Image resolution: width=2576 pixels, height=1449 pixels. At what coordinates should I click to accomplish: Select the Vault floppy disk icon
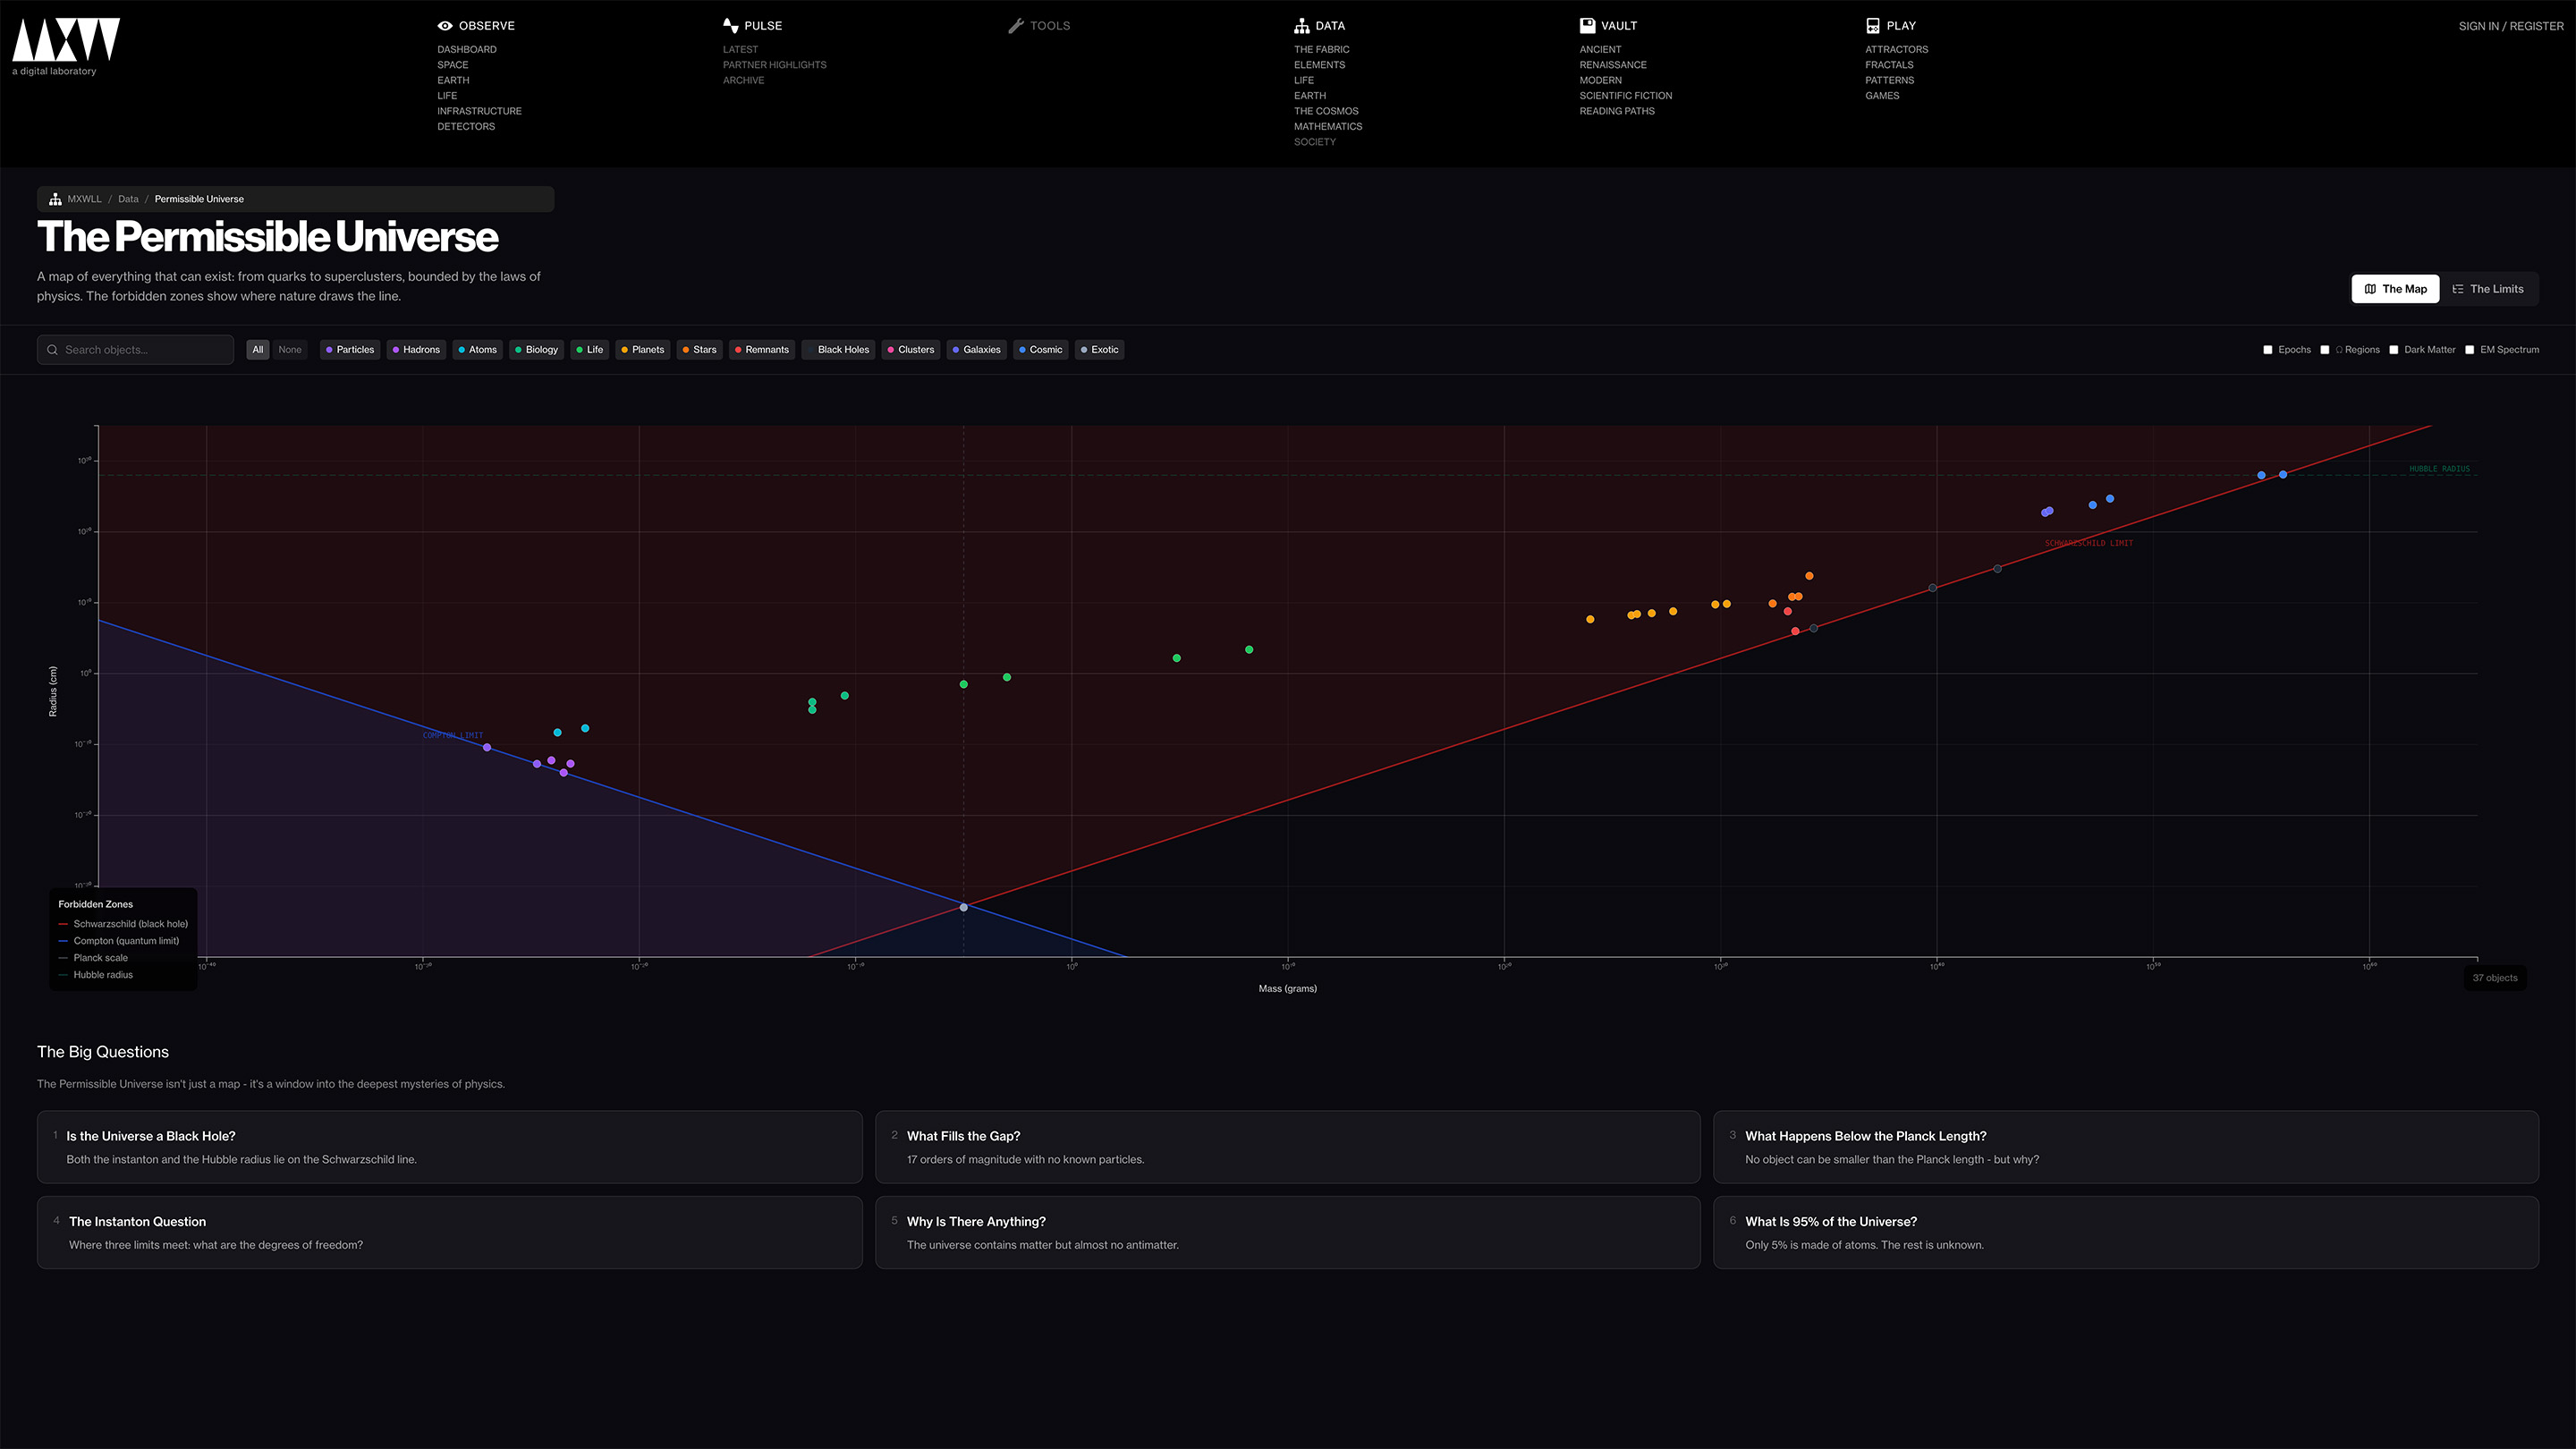tap(1586, 24)
